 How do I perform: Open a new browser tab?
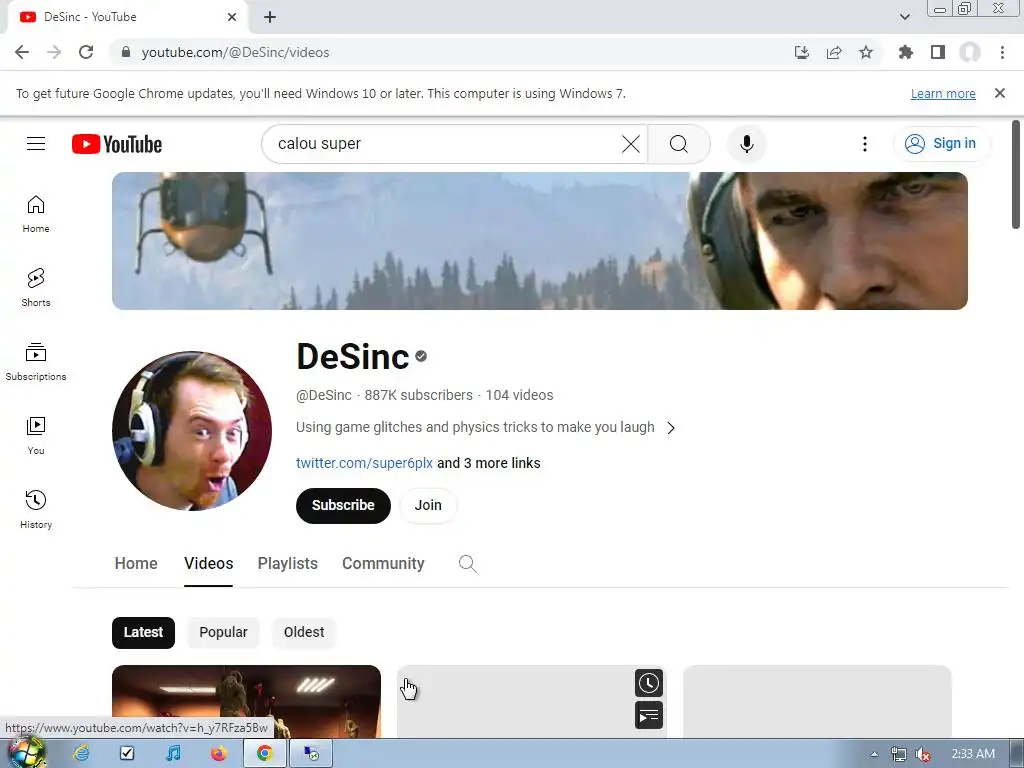coord(270,17)
